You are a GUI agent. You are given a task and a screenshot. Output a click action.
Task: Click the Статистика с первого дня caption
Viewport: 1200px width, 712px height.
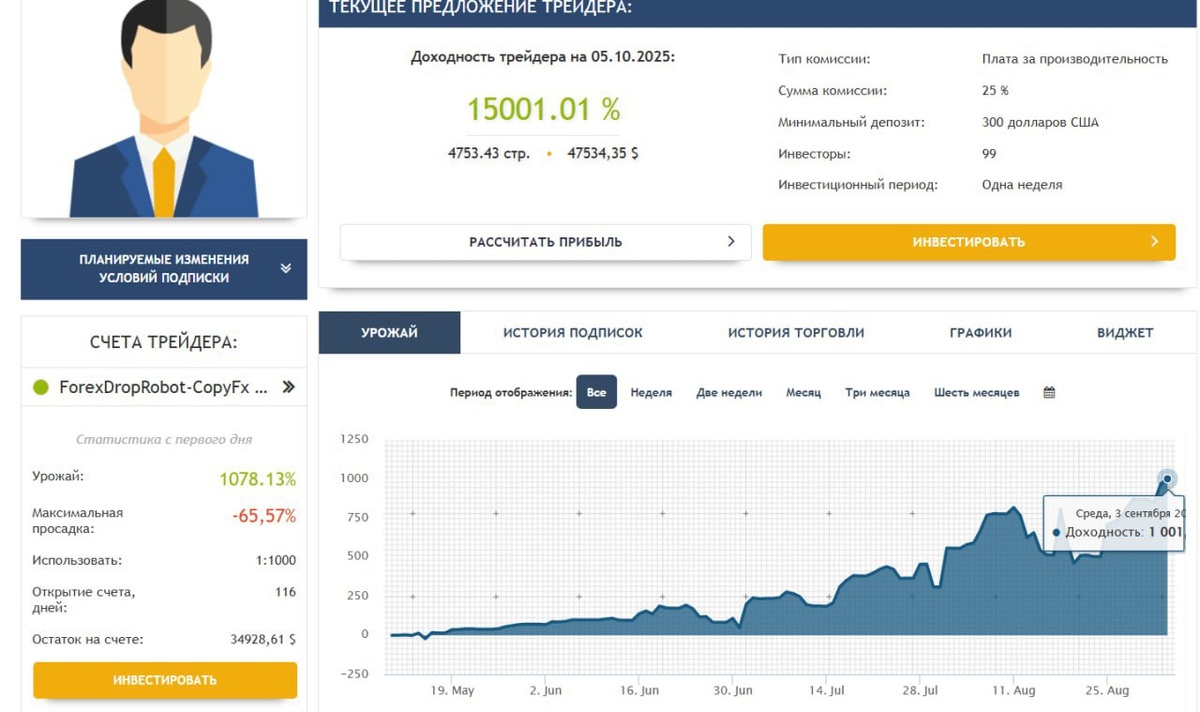point(164,439)
